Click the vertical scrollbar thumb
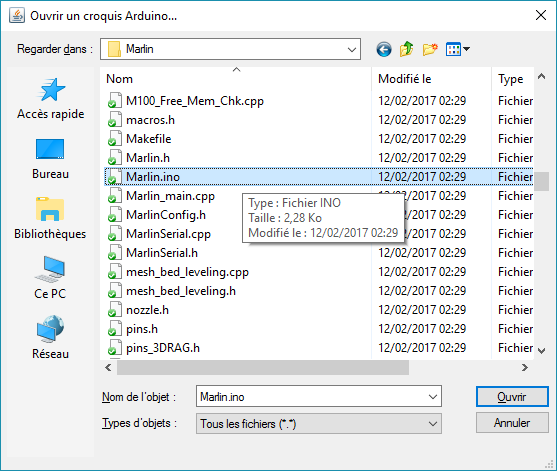This screenshot has width=557, height=471. [x=541, y=181]
